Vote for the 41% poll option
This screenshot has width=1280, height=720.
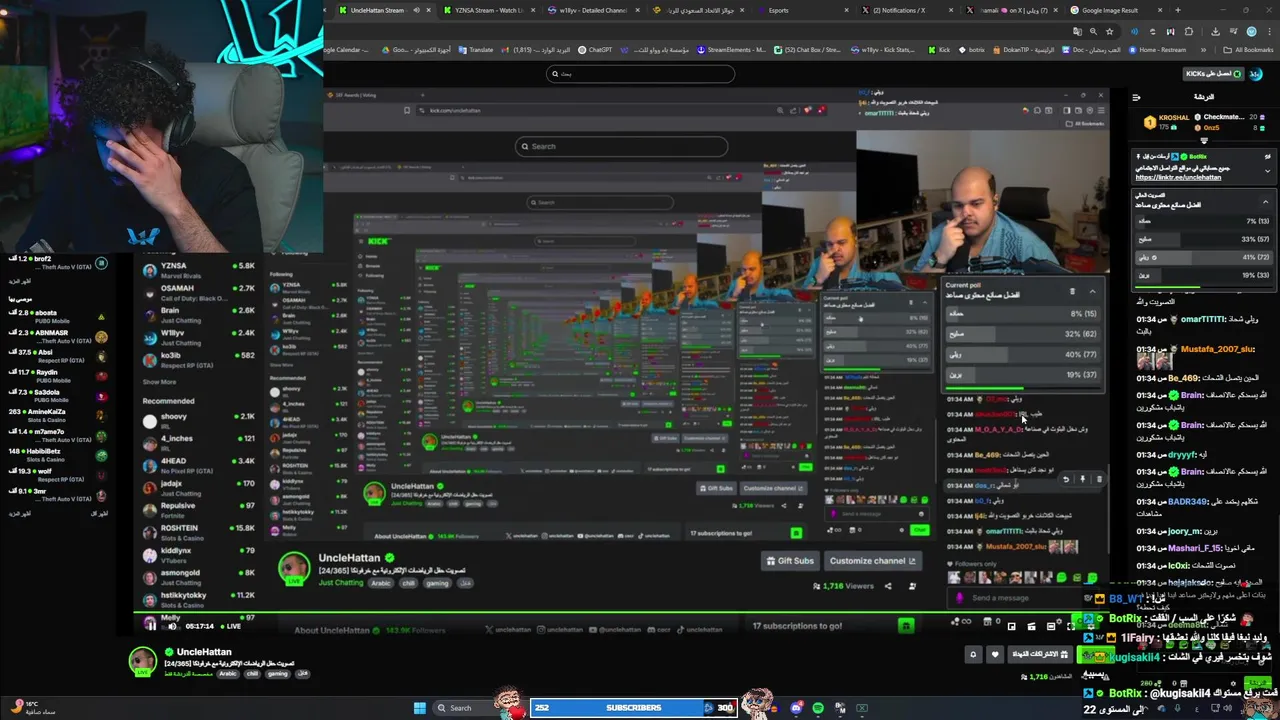tap(1202, 257)
